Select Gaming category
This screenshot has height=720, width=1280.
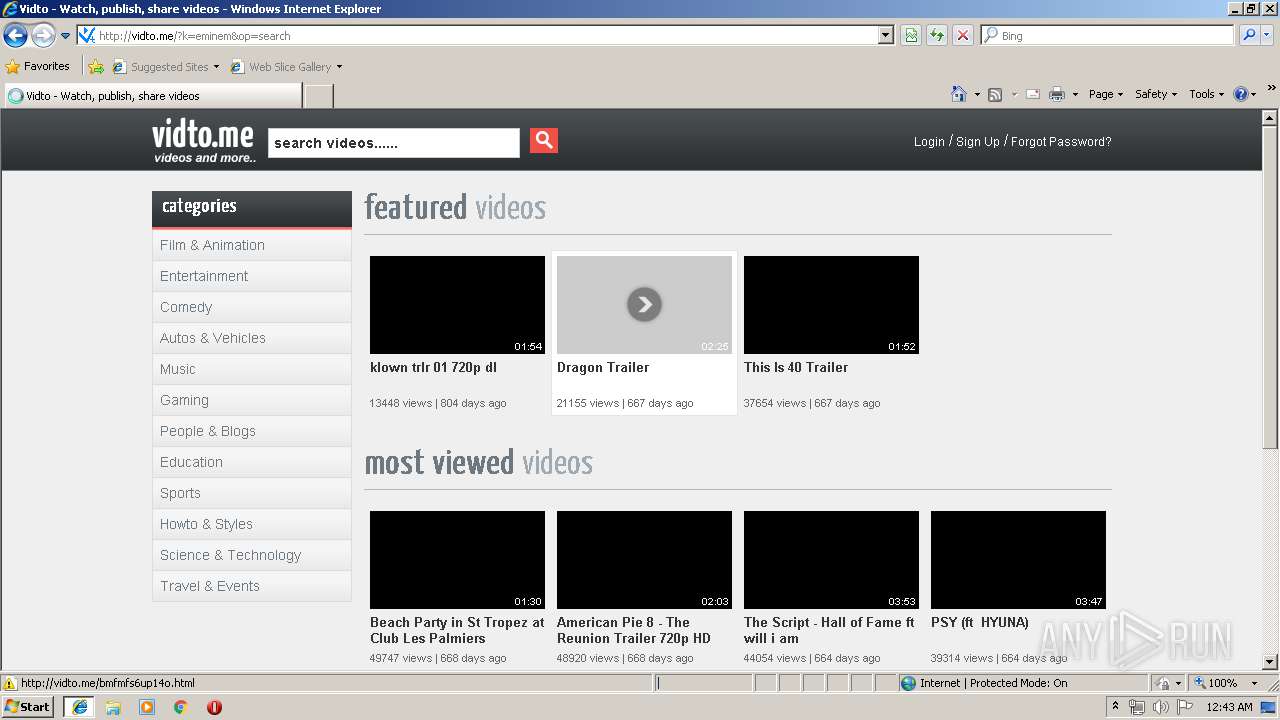[252, 400]
